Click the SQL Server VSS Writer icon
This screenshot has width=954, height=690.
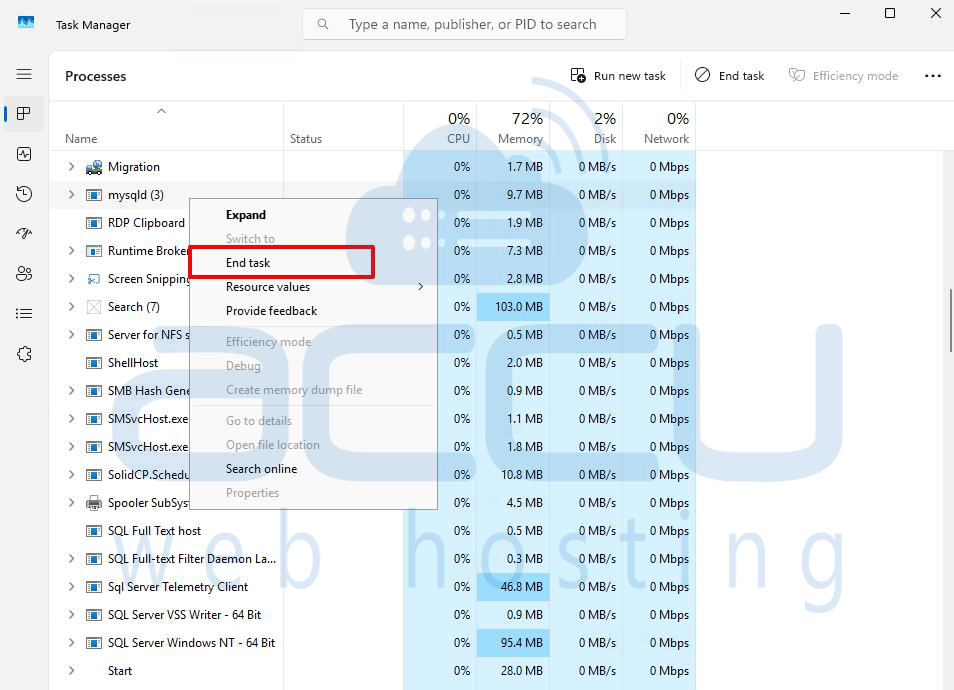pos(94,615)
